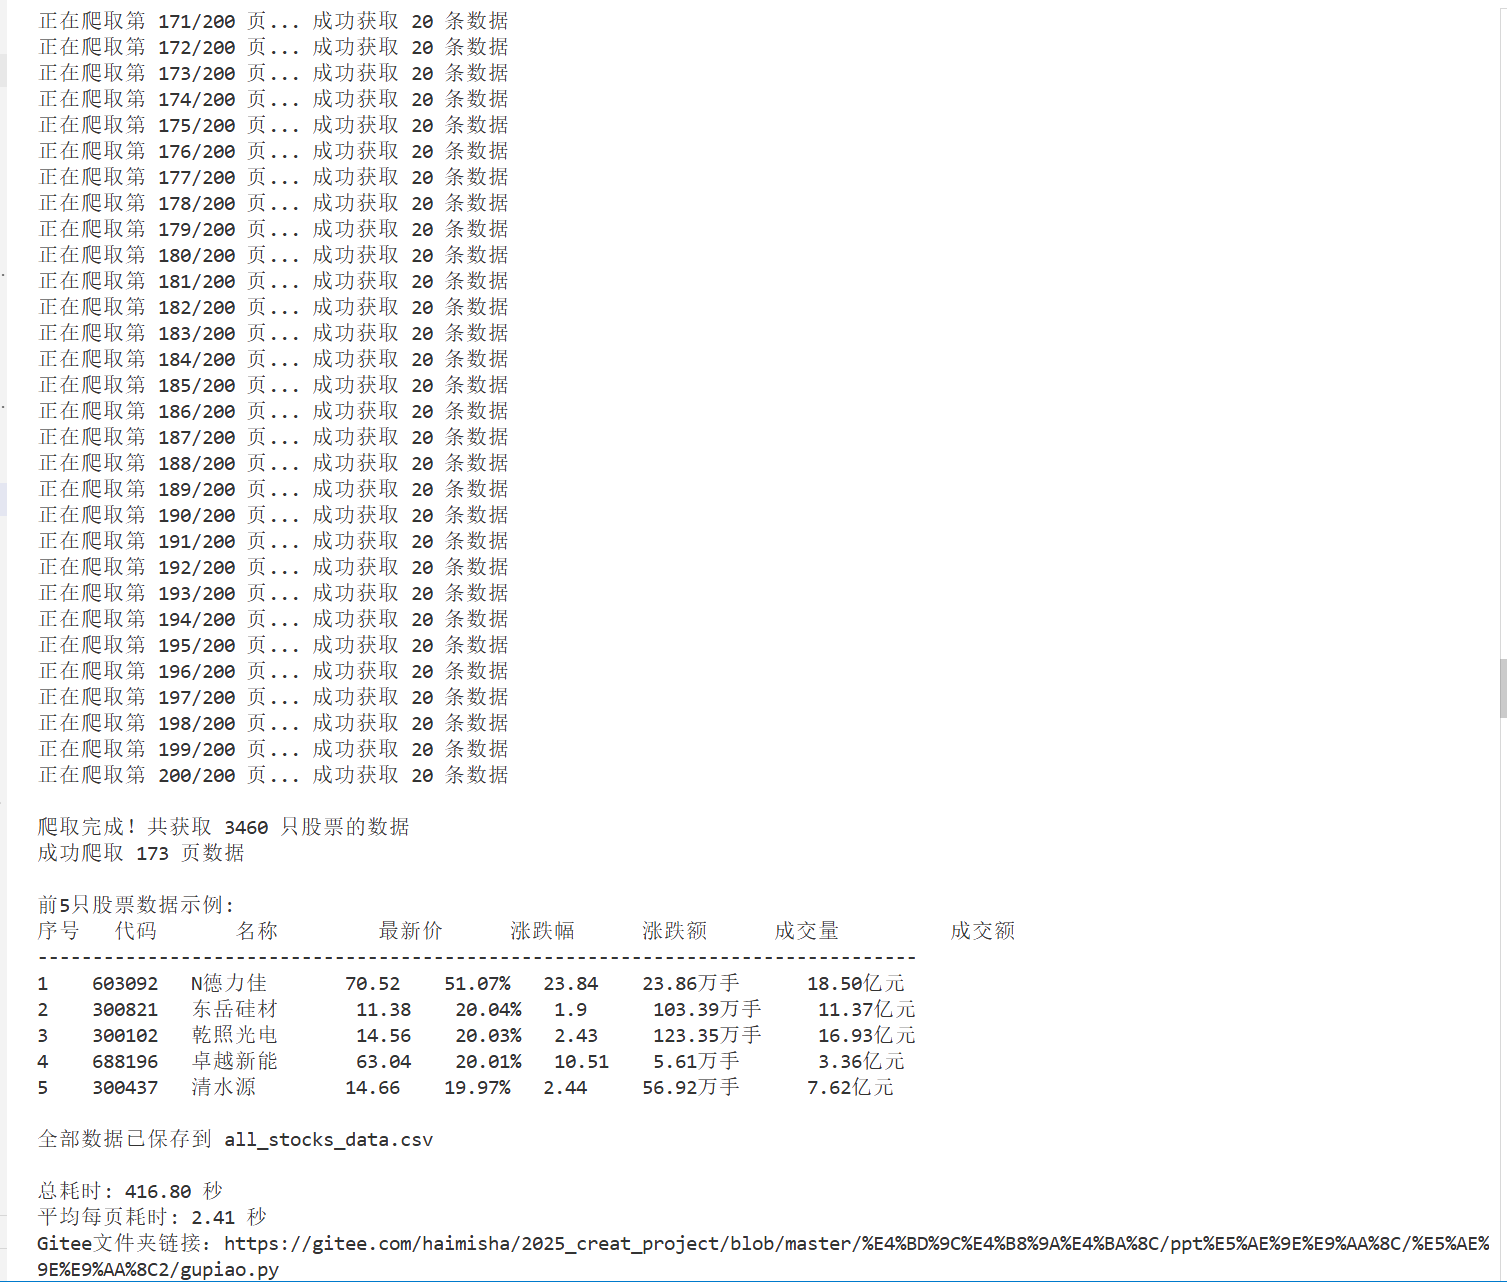The width and height of the screenshot is (1507, 1282).
Task: Click the volume value 123.35万手
Action: [x=707, y=1036]
